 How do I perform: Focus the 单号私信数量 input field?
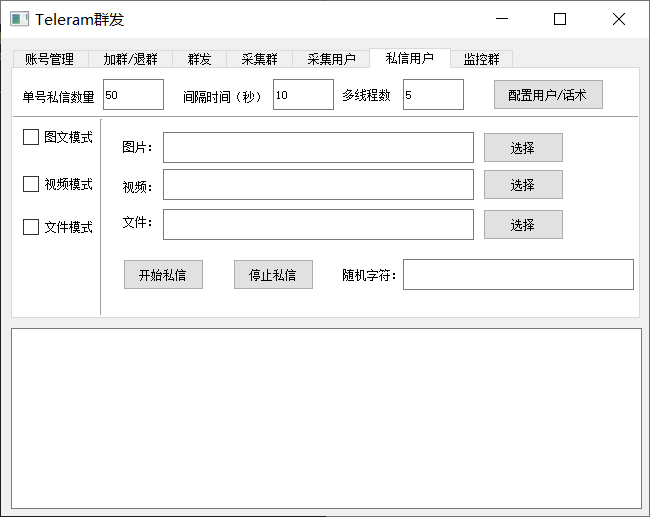click(x=133, y=95)
